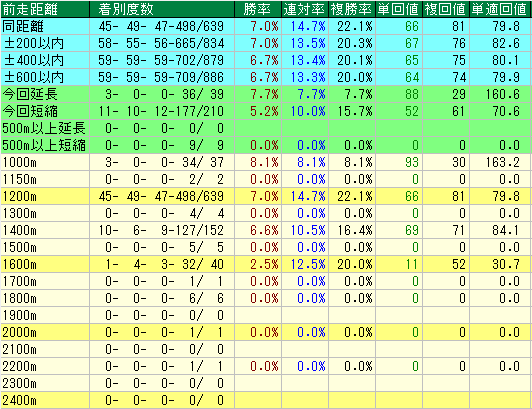Click the 複回値 column header
Image resolution: width=532 pixels, height=409 pixels.
(x=445, y=9)
